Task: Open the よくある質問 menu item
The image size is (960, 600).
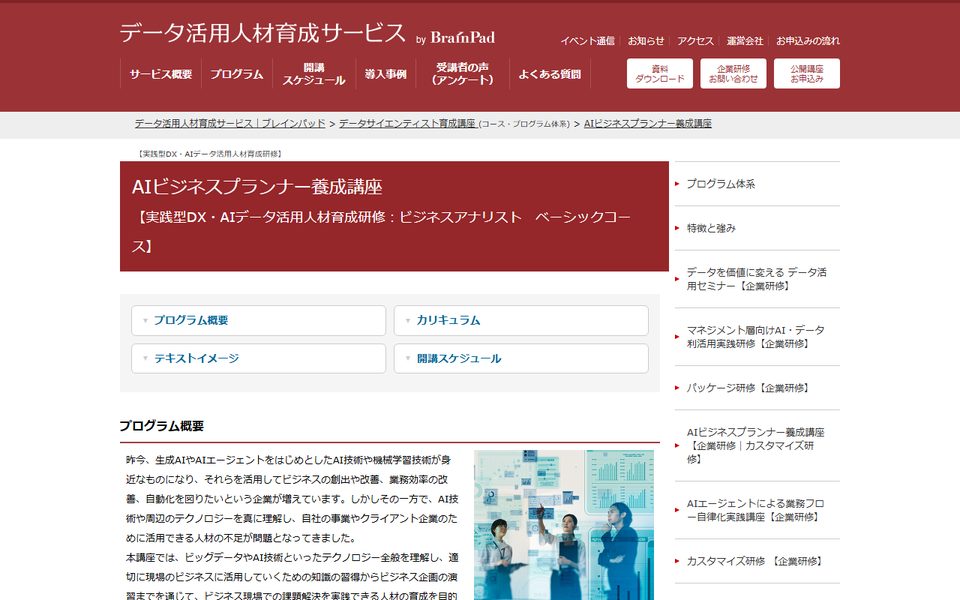Action: click(x=550, y=74)
